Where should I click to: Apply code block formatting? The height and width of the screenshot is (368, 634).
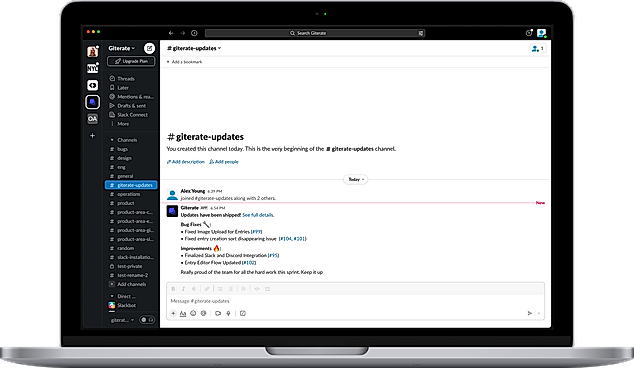point(267,289)
